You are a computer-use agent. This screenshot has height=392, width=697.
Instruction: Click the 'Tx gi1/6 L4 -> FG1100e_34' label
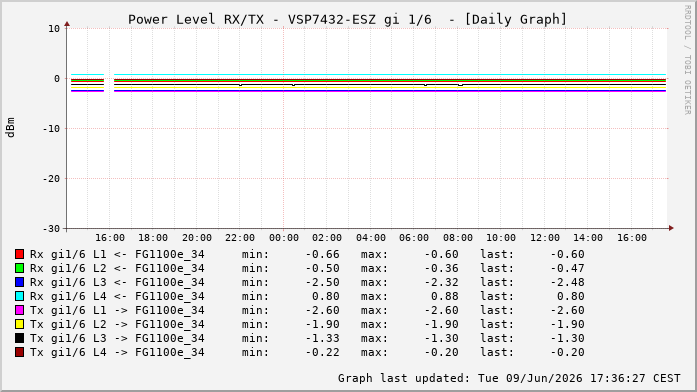point(117,352)
